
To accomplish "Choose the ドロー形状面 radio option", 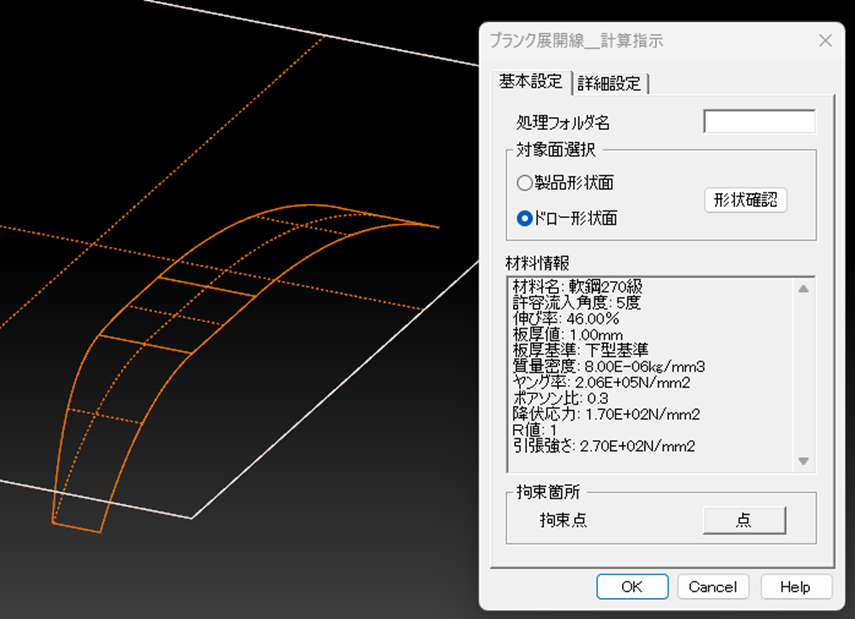I will [525, 218].
